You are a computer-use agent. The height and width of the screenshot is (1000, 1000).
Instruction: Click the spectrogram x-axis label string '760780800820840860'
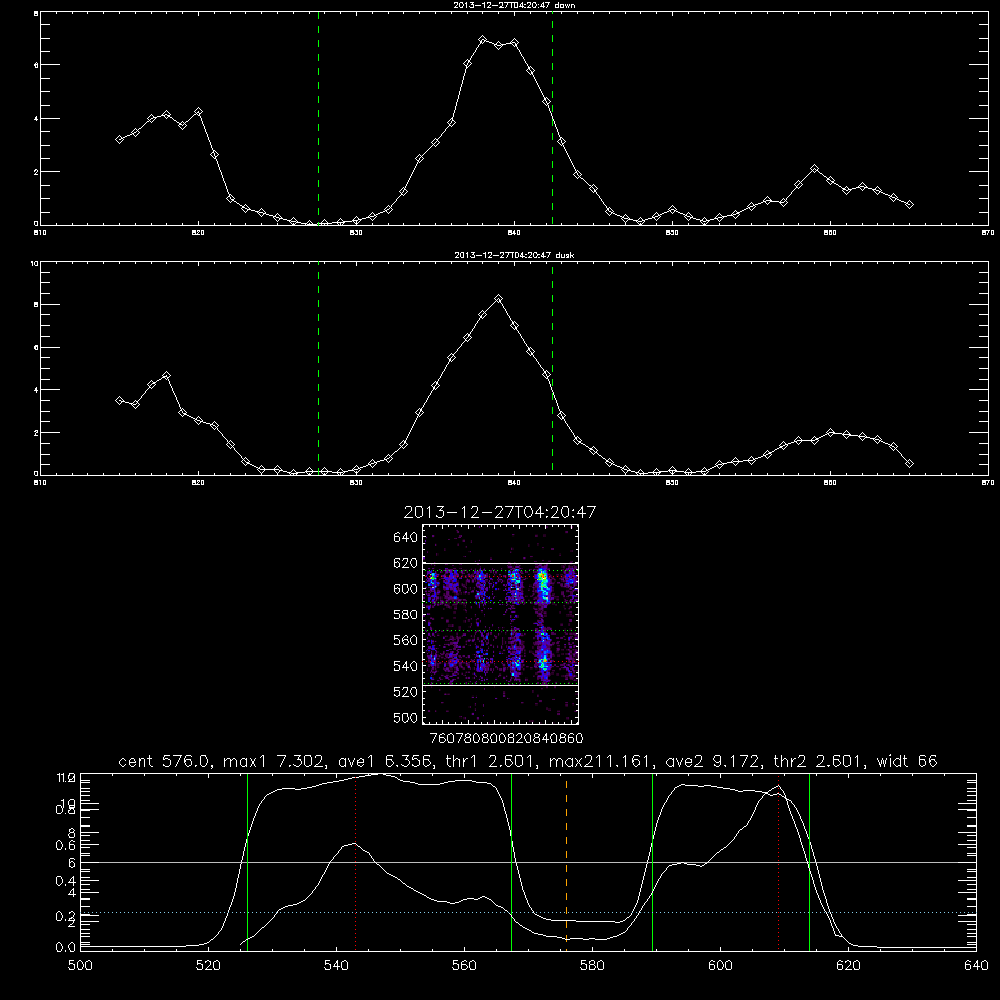point(507,738)
